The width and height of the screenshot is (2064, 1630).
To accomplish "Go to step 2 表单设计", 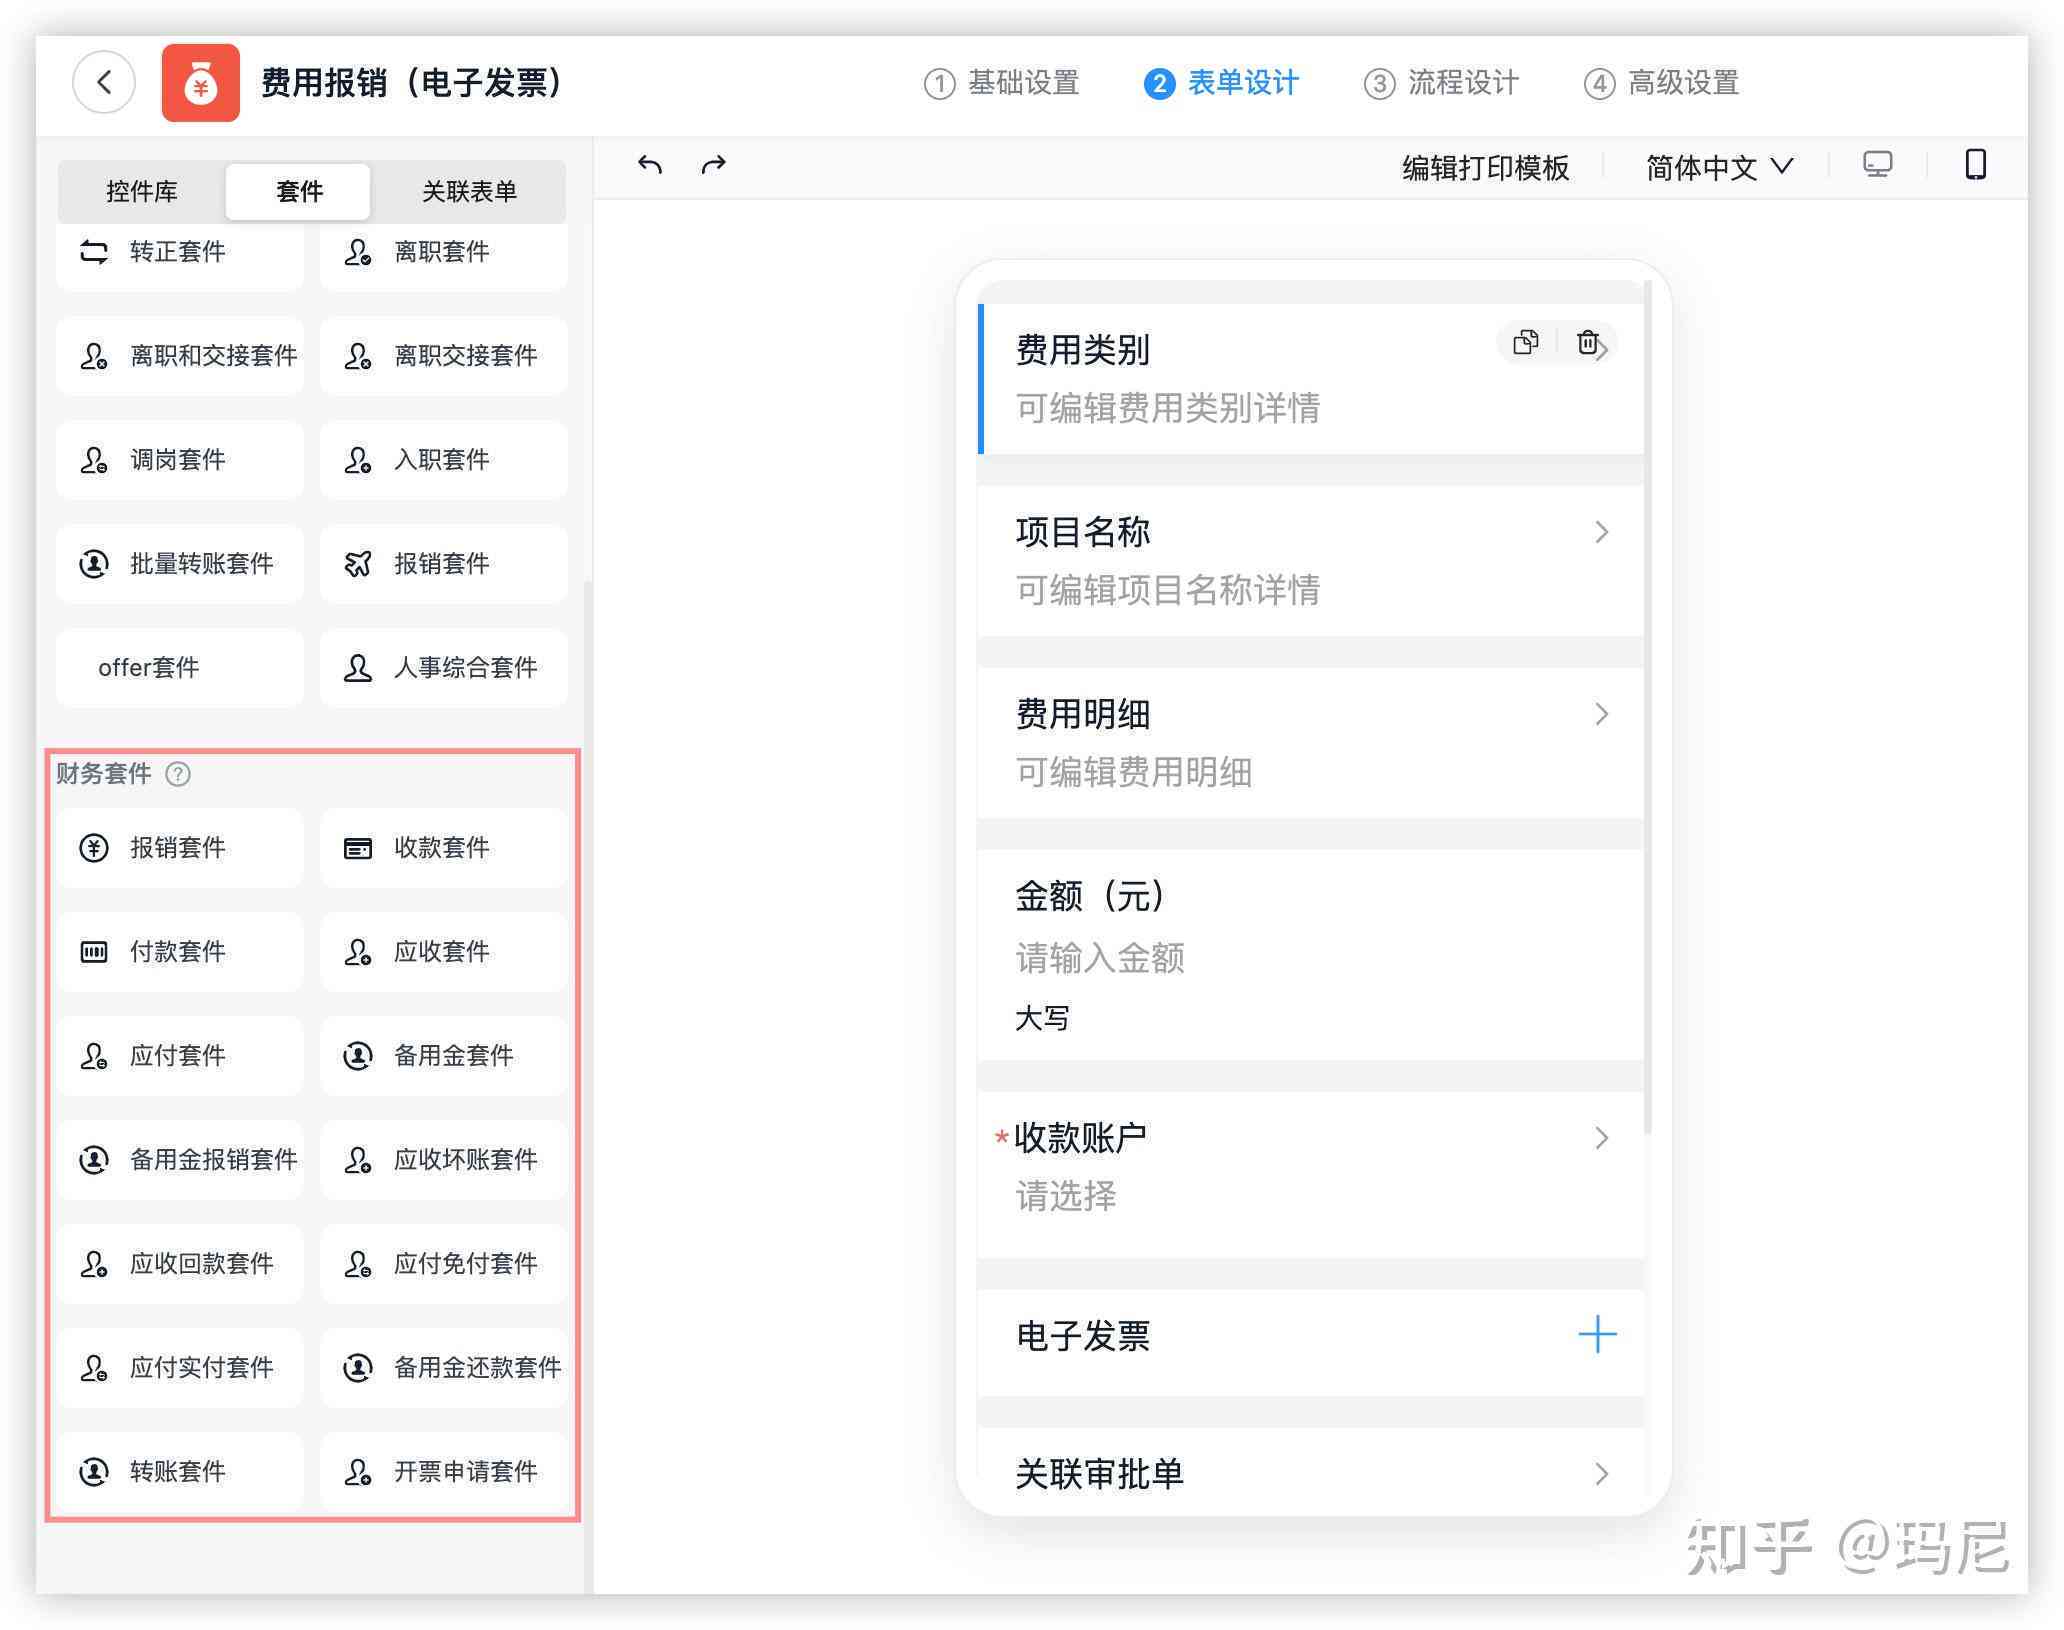I will [x=1222, y=83].
